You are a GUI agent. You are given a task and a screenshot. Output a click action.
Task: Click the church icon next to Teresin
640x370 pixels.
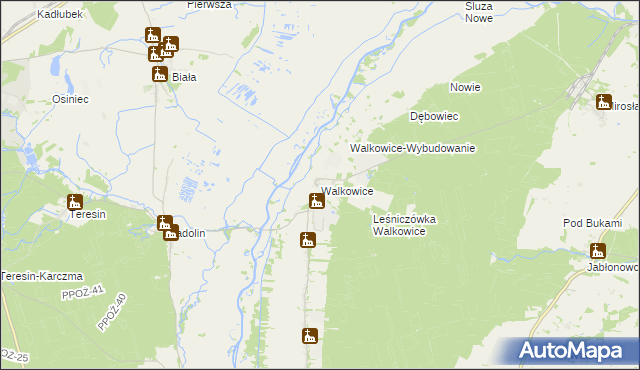[75, 202]
